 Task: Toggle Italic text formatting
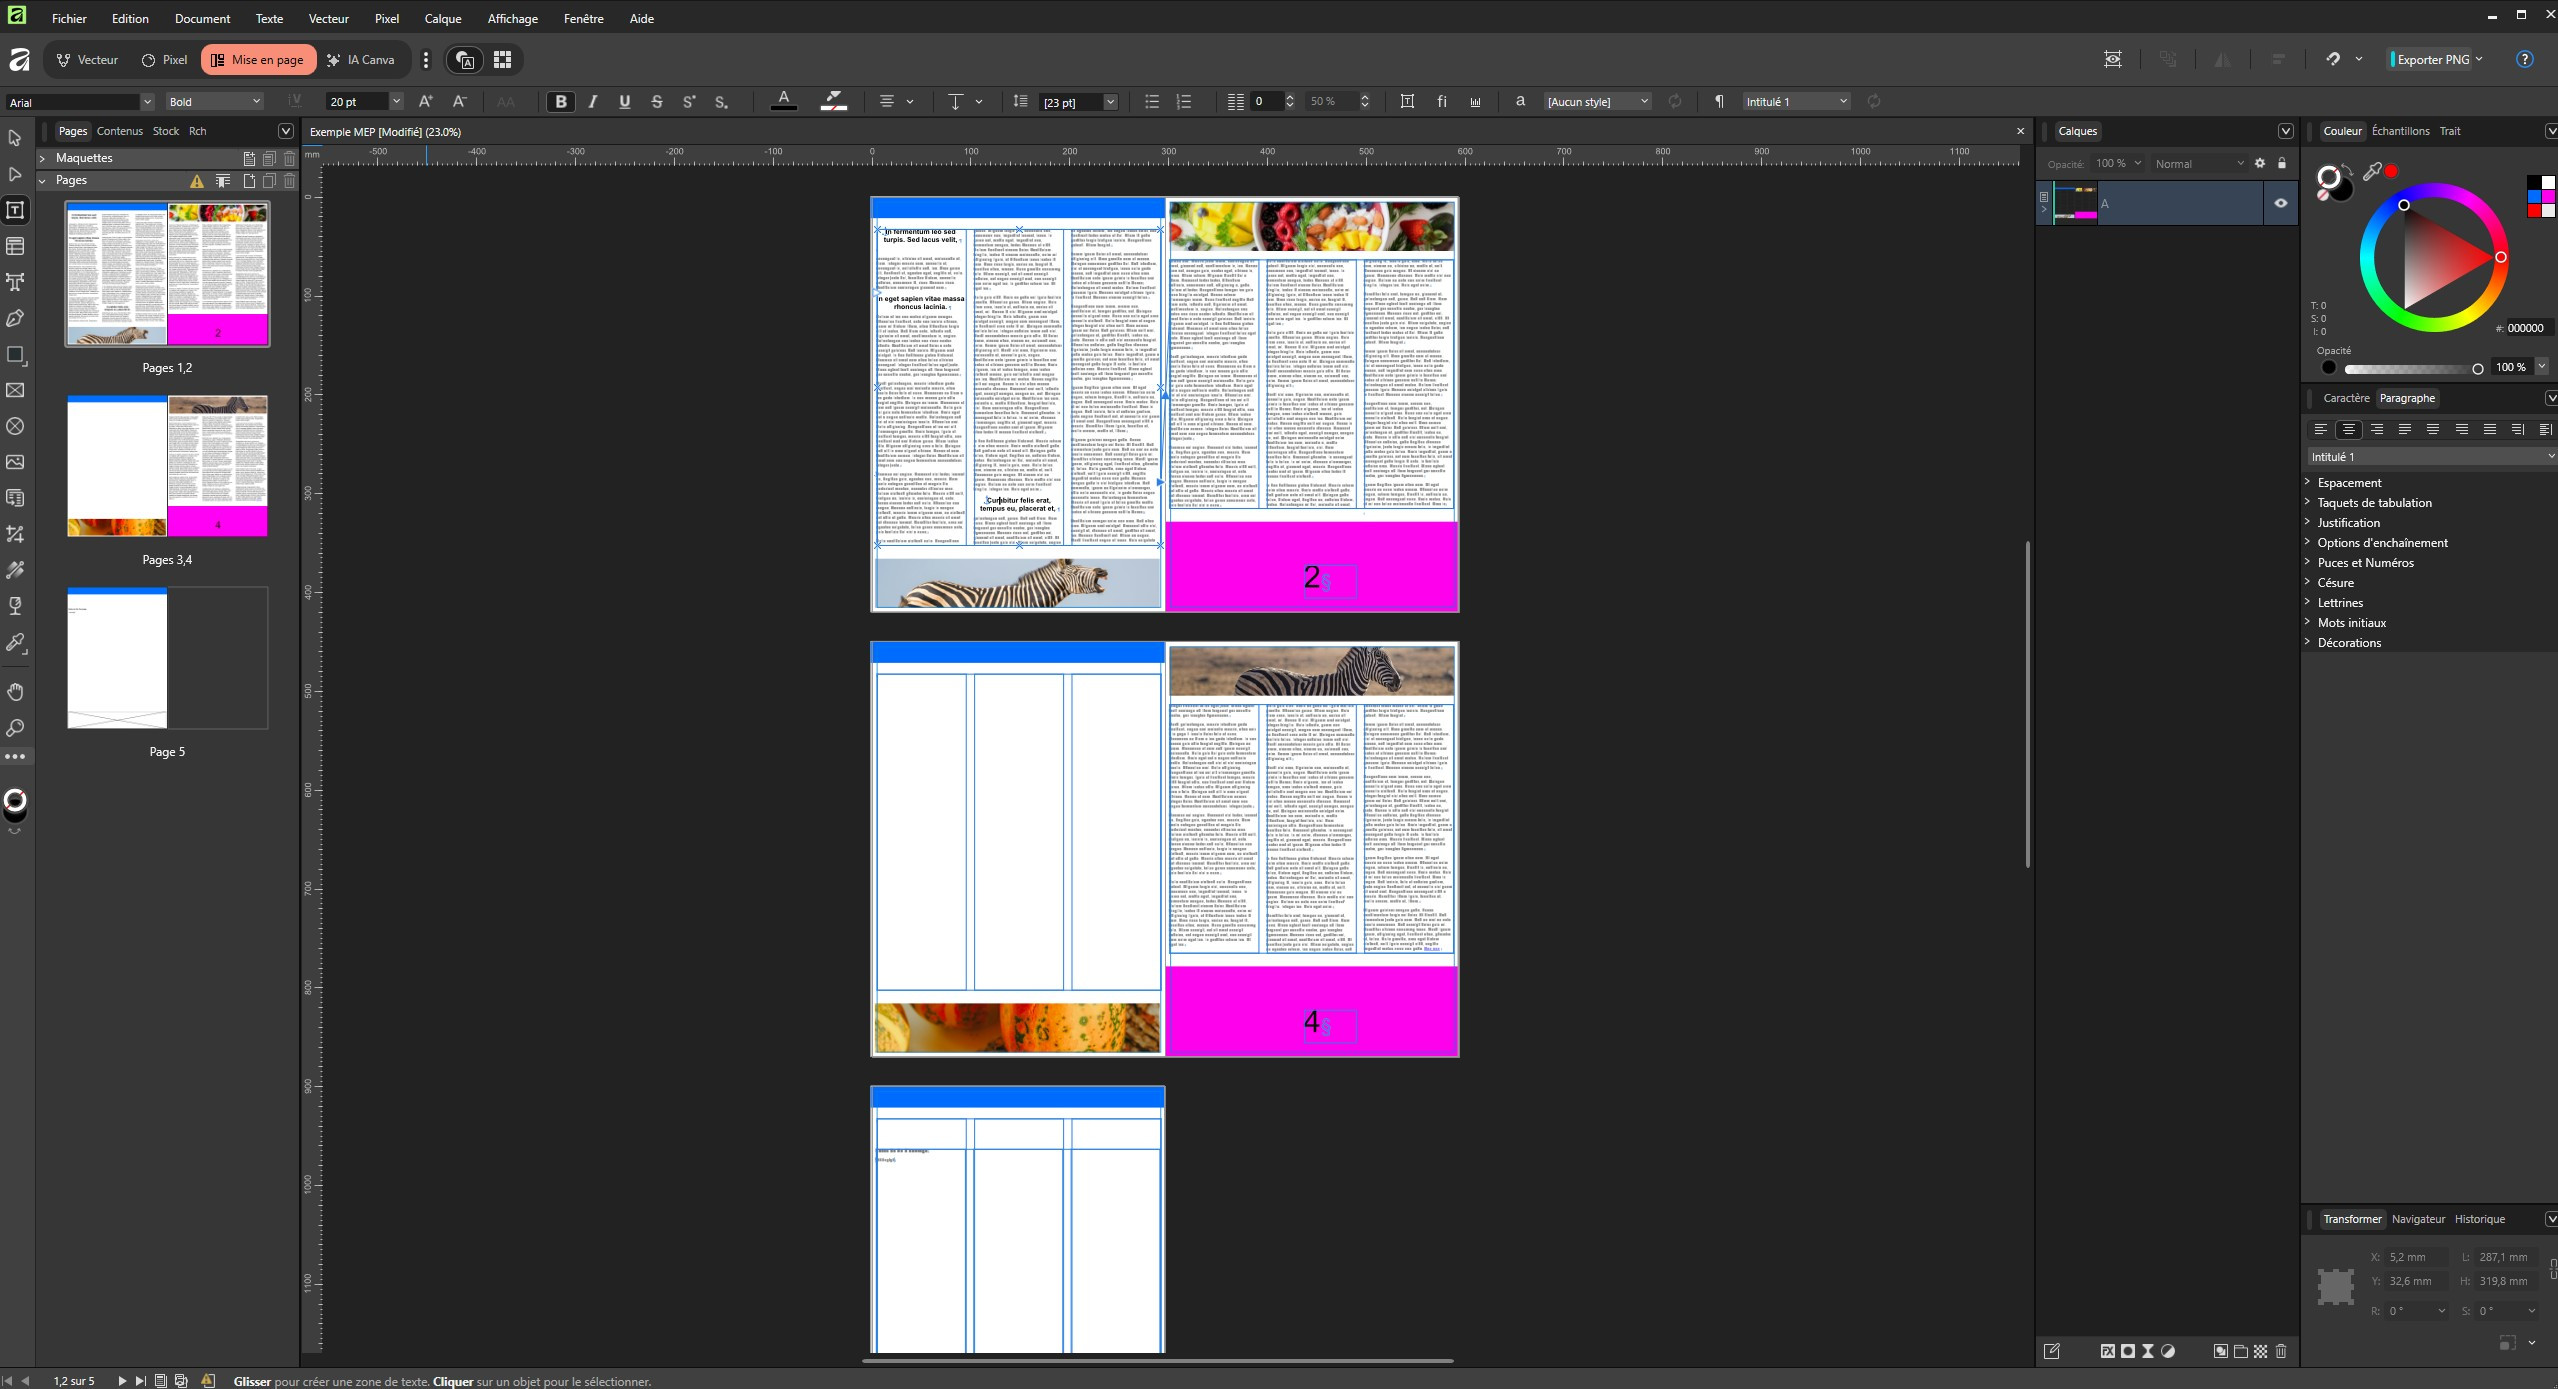pyautogui.click(x=593, y=101)
